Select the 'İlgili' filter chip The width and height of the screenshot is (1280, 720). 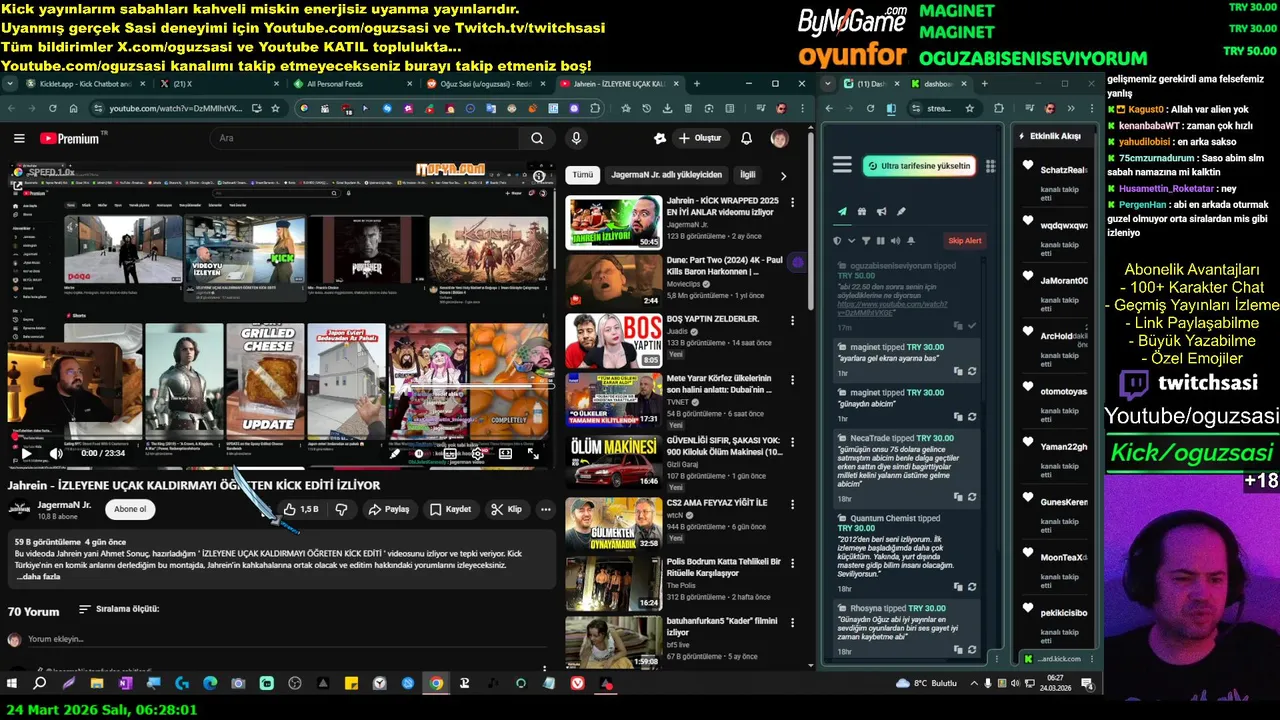pos(748,175)
